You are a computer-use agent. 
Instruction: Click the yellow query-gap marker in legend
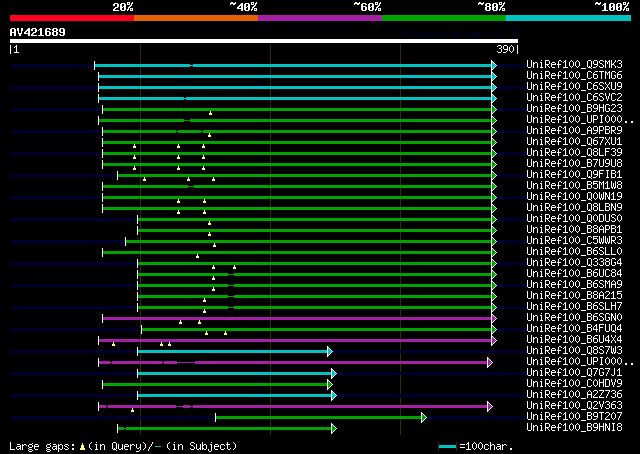[82, 447]
